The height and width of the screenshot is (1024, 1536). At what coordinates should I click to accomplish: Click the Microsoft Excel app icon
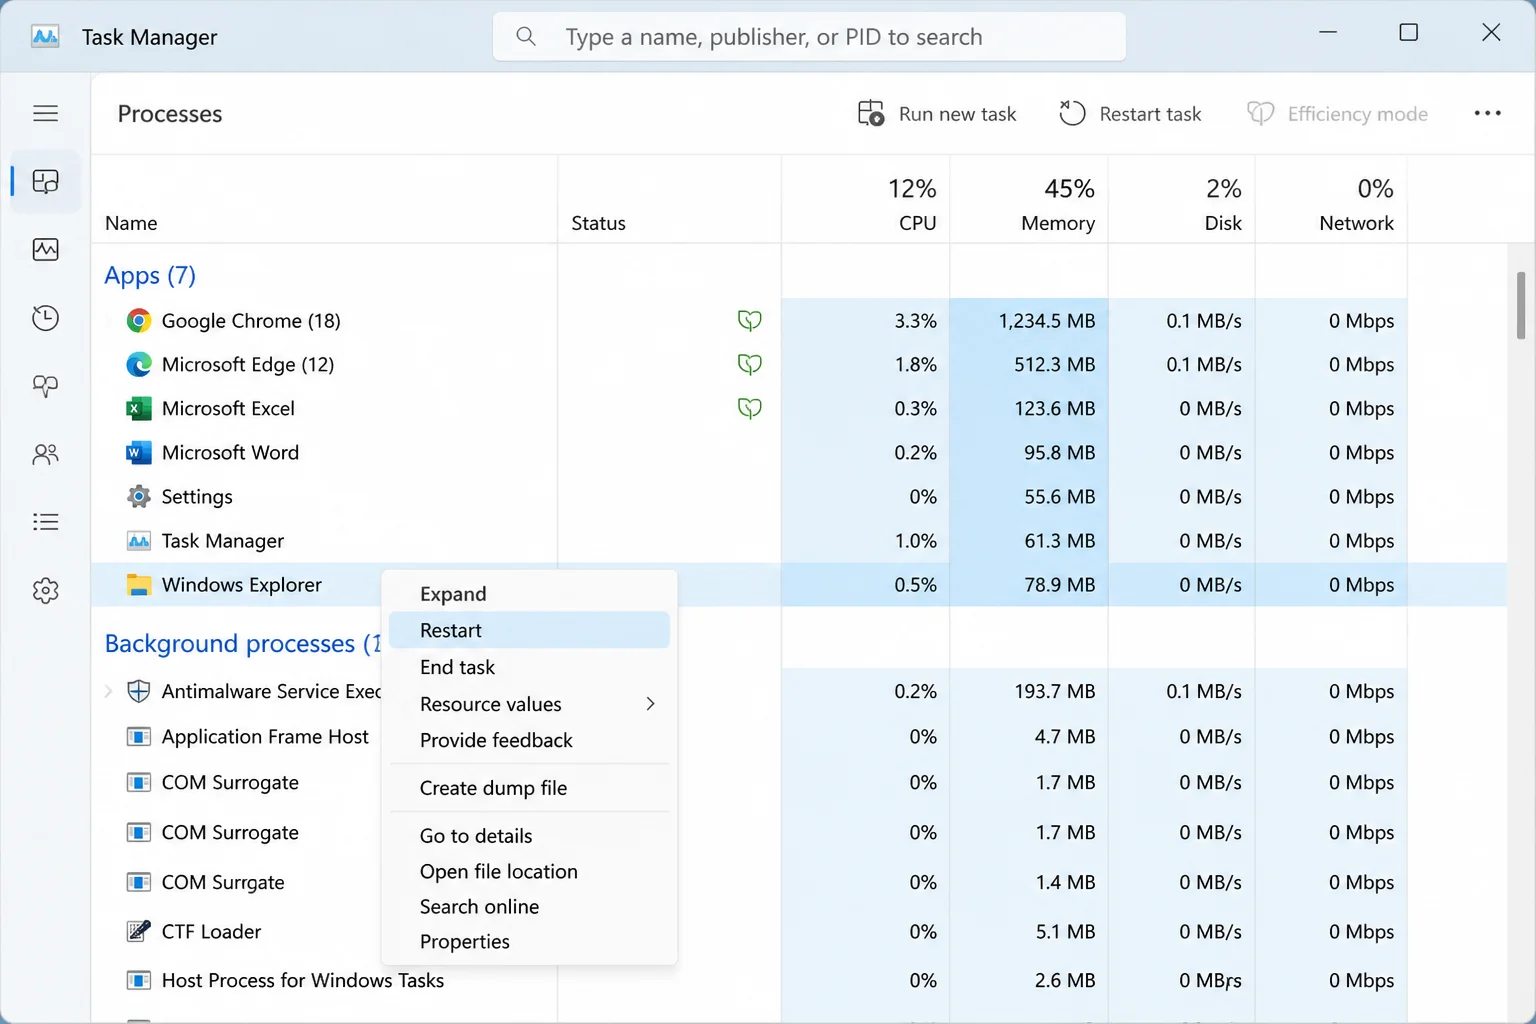139,409
